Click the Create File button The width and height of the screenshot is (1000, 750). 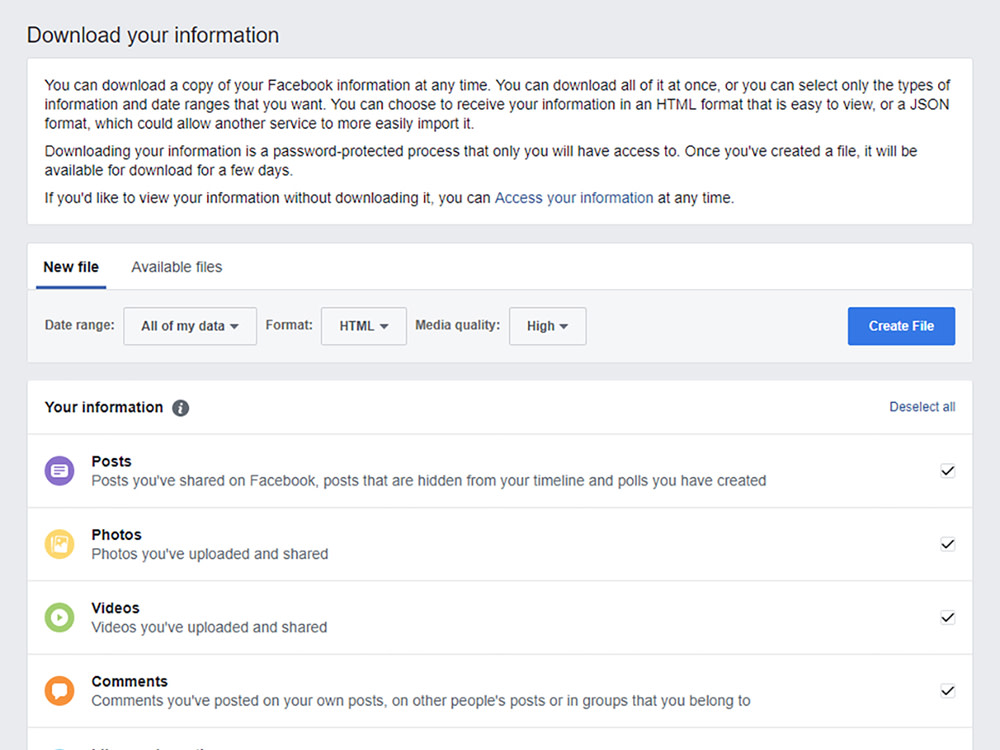point(901,326)
